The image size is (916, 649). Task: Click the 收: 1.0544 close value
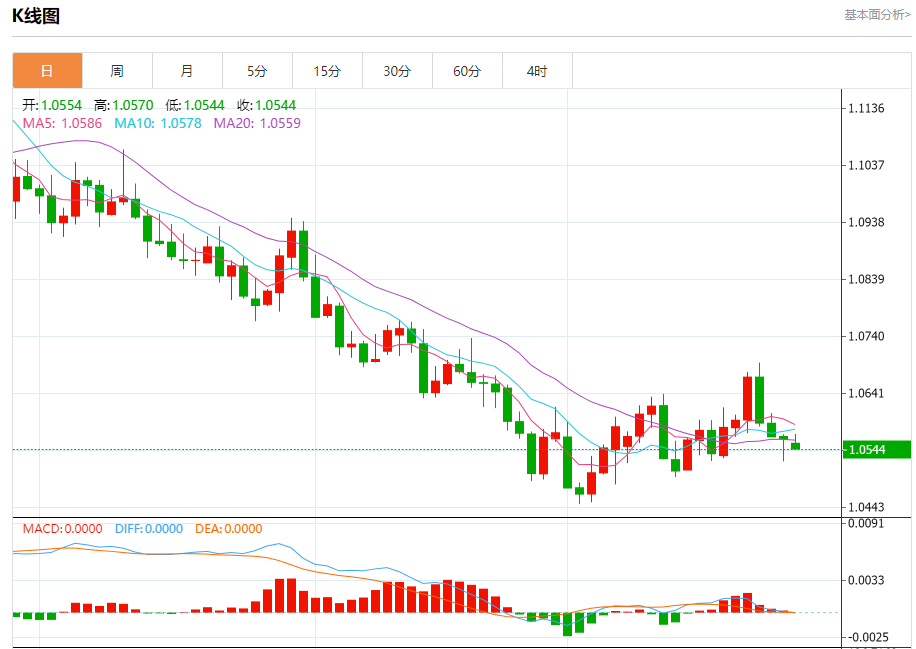pyautogui.click(x=266, y=105)
